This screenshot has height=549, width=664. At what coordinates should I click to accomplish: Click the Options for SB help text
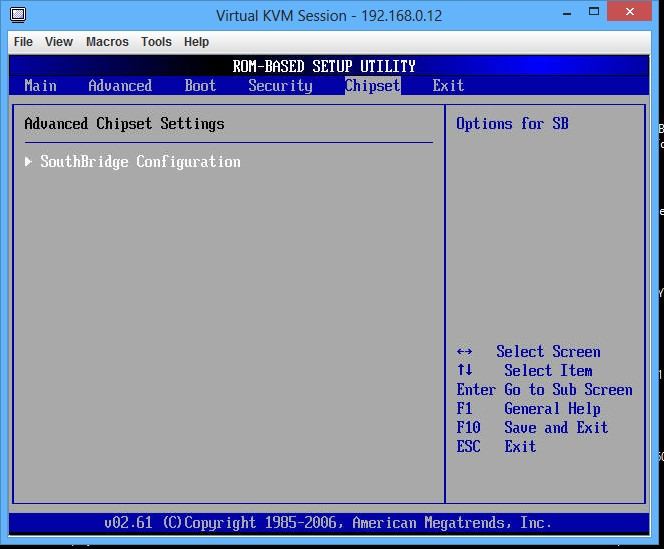click(x=512, y=124)
